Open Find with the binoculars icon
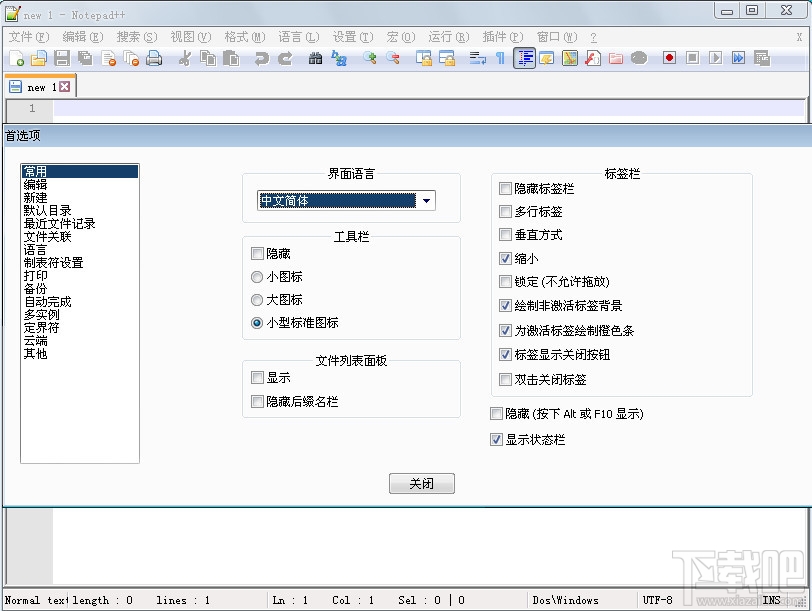Image resolution: width=812 pixels, height=611 pixels. point(317,58)
